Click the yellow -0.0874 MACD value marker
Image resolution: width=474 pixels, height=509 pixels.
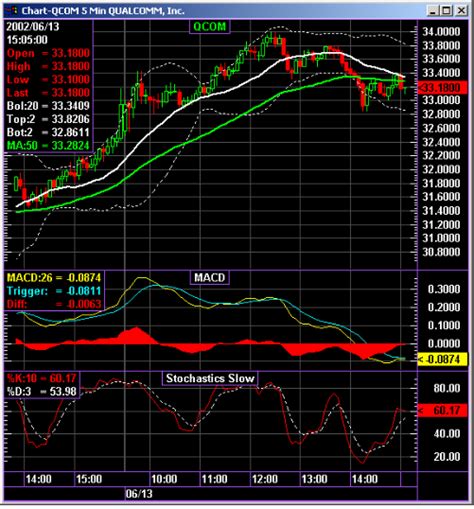(x=442, y=359)
